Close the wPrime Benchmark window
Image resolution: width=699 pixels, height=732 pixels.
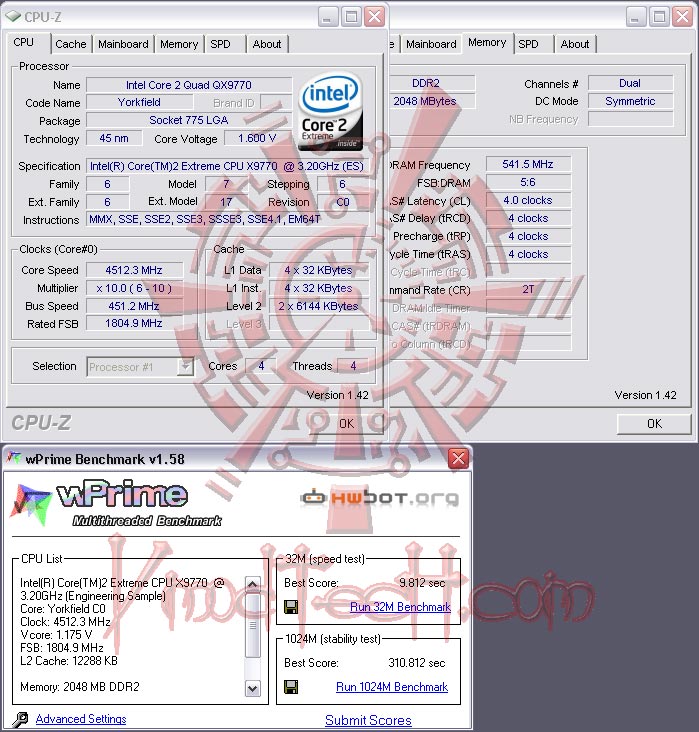point(458,458)
